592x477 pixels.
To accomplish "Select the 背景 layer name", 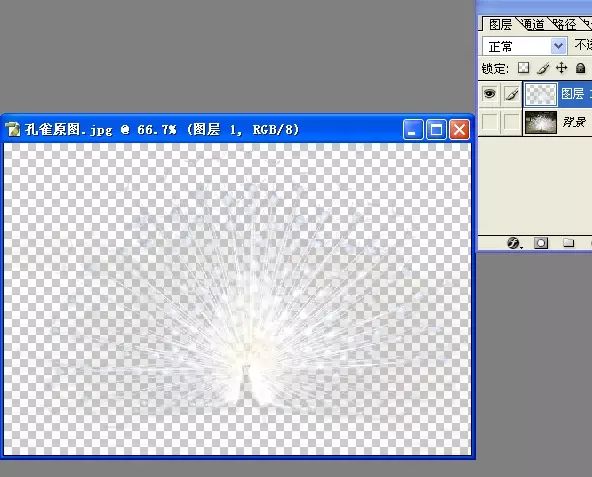I will 574,122.
